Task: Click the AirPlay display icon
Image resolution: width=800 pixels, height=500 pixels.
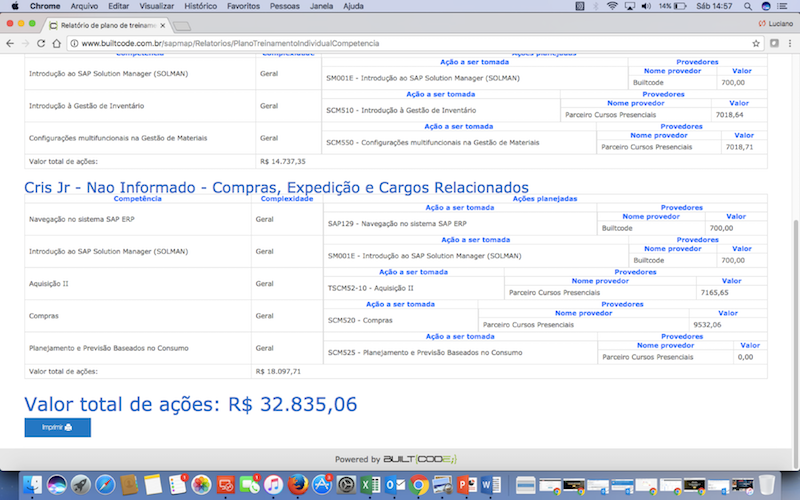Action: pos(630,6)
